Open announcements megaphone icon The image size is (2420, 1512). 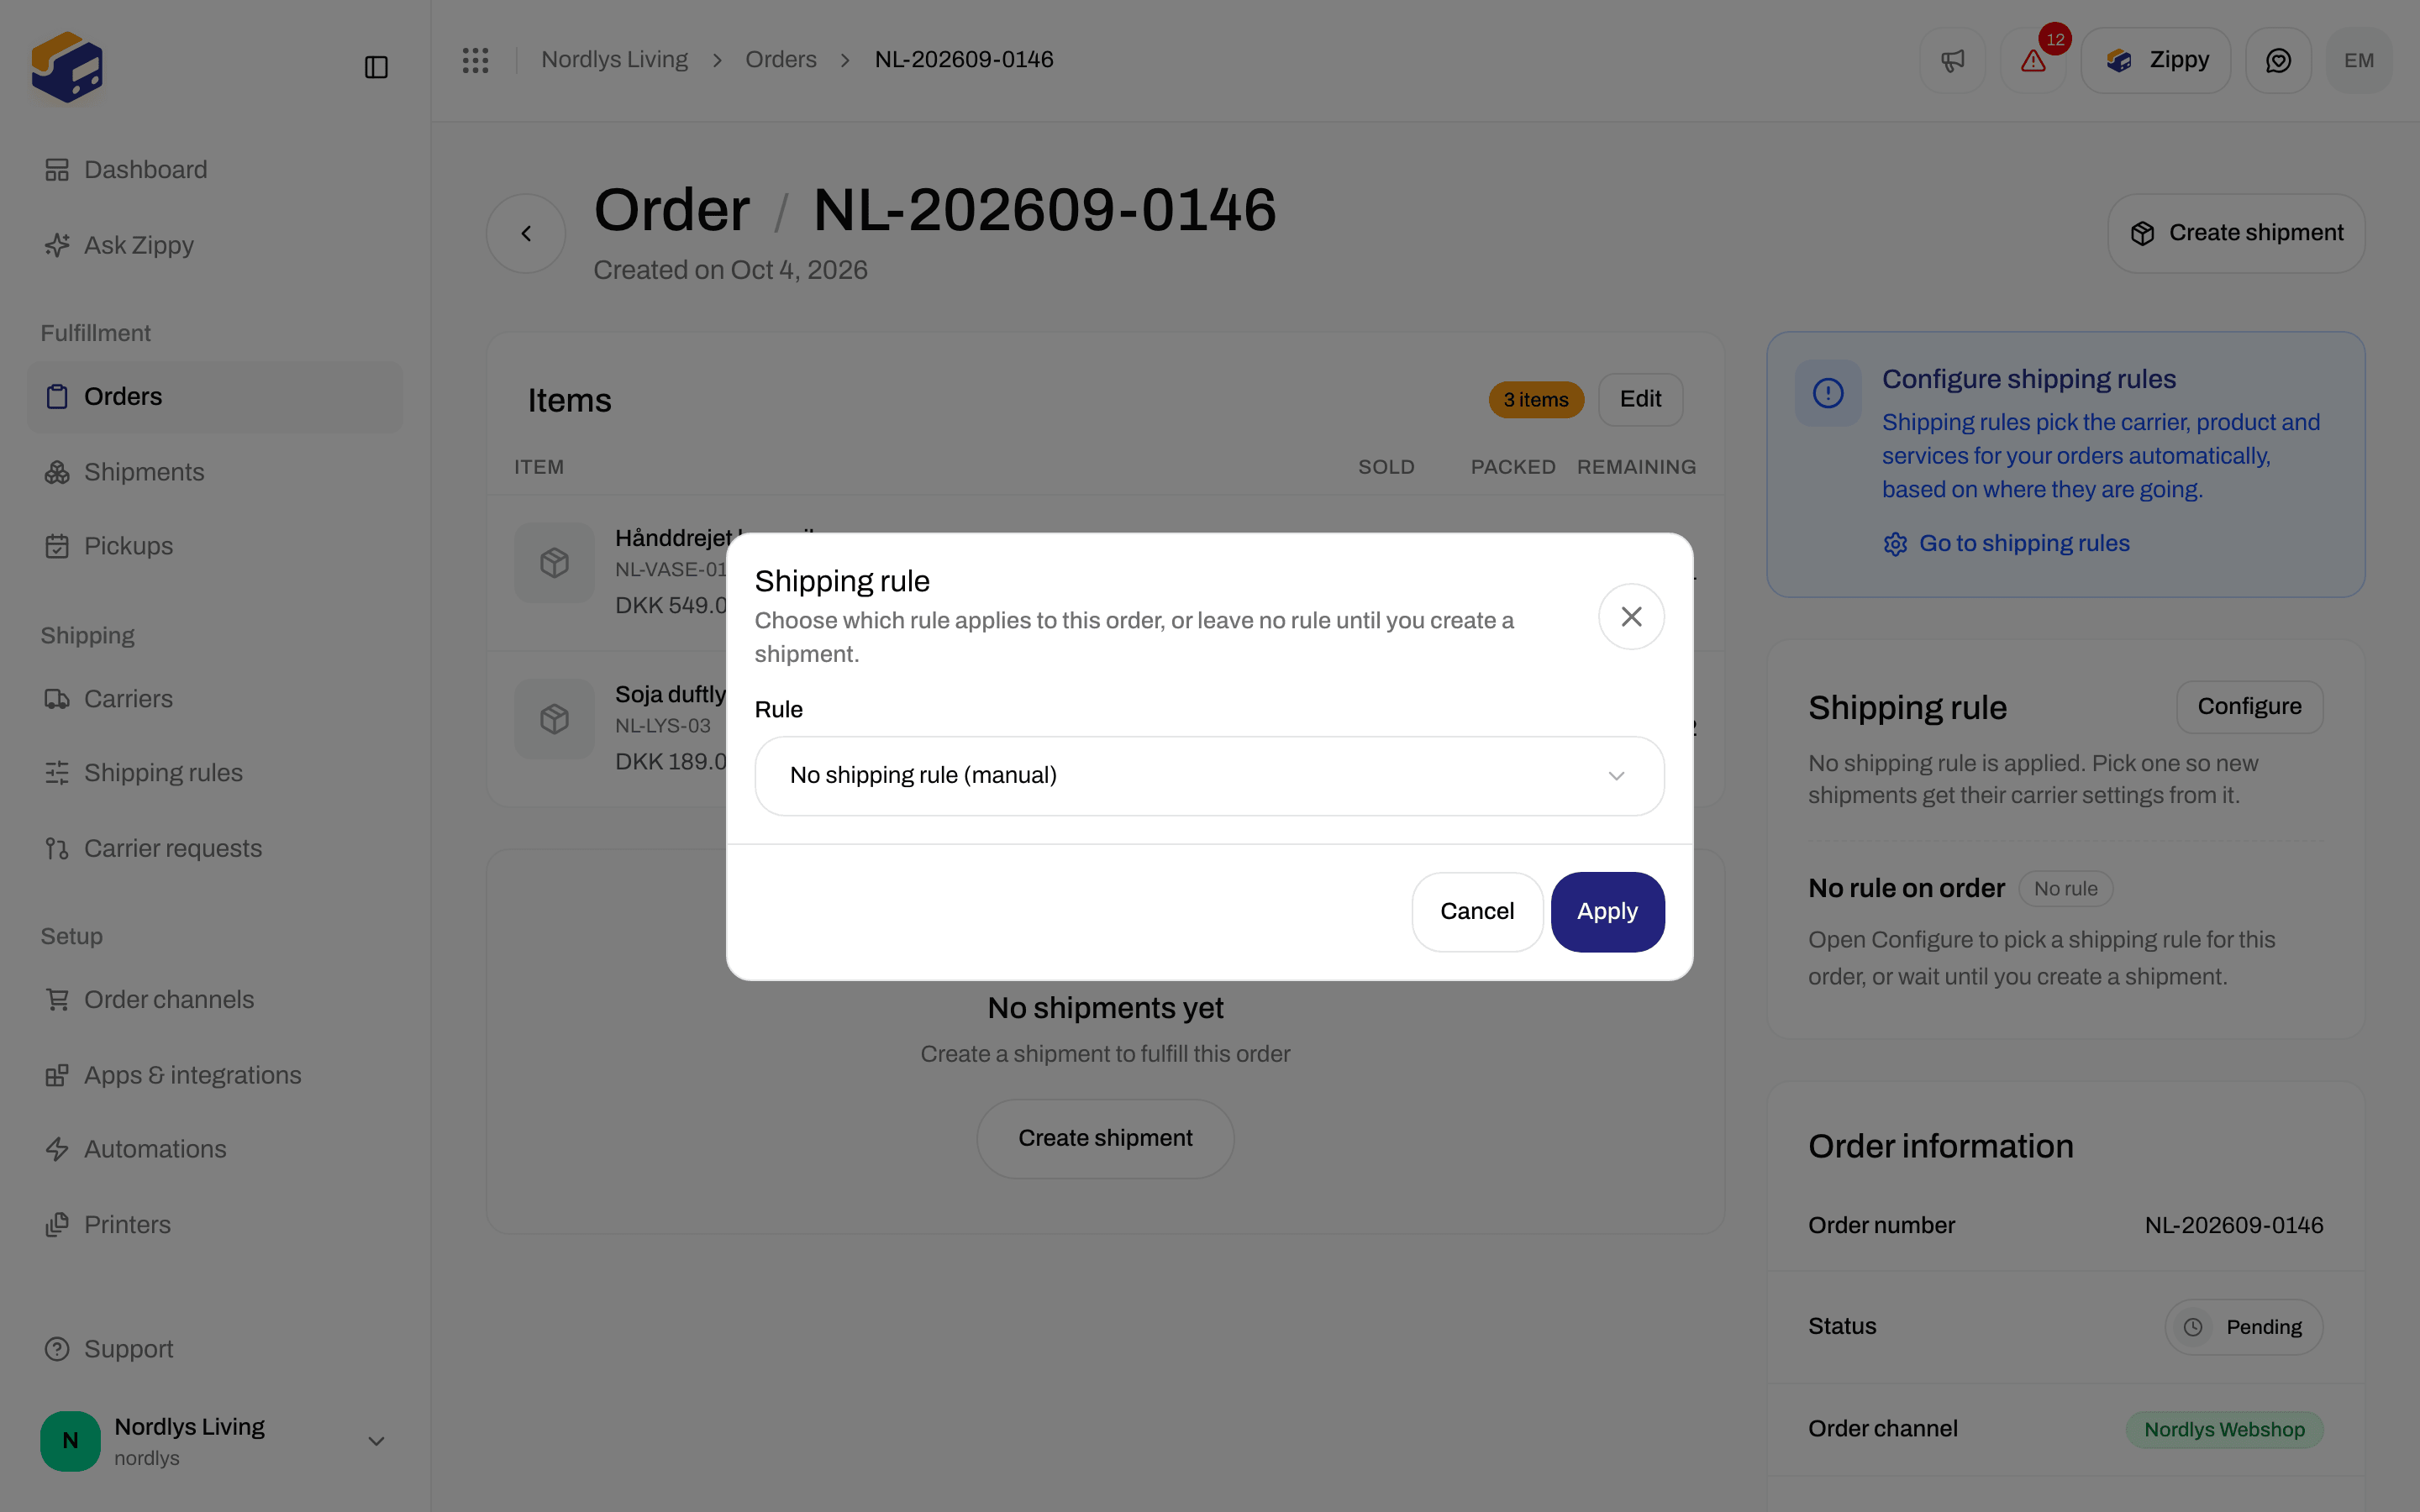tap(1952, 60)
